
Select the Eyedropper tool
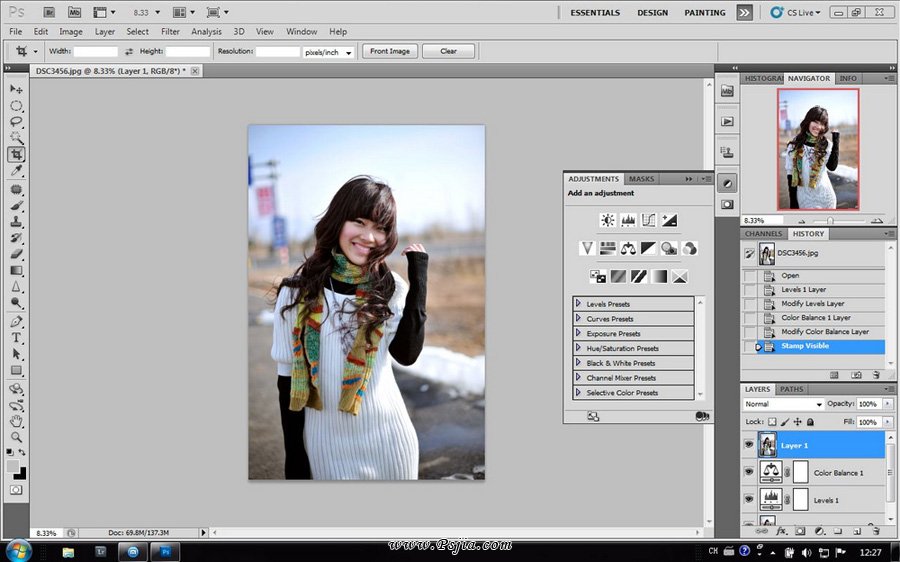[x=17, y=171]
